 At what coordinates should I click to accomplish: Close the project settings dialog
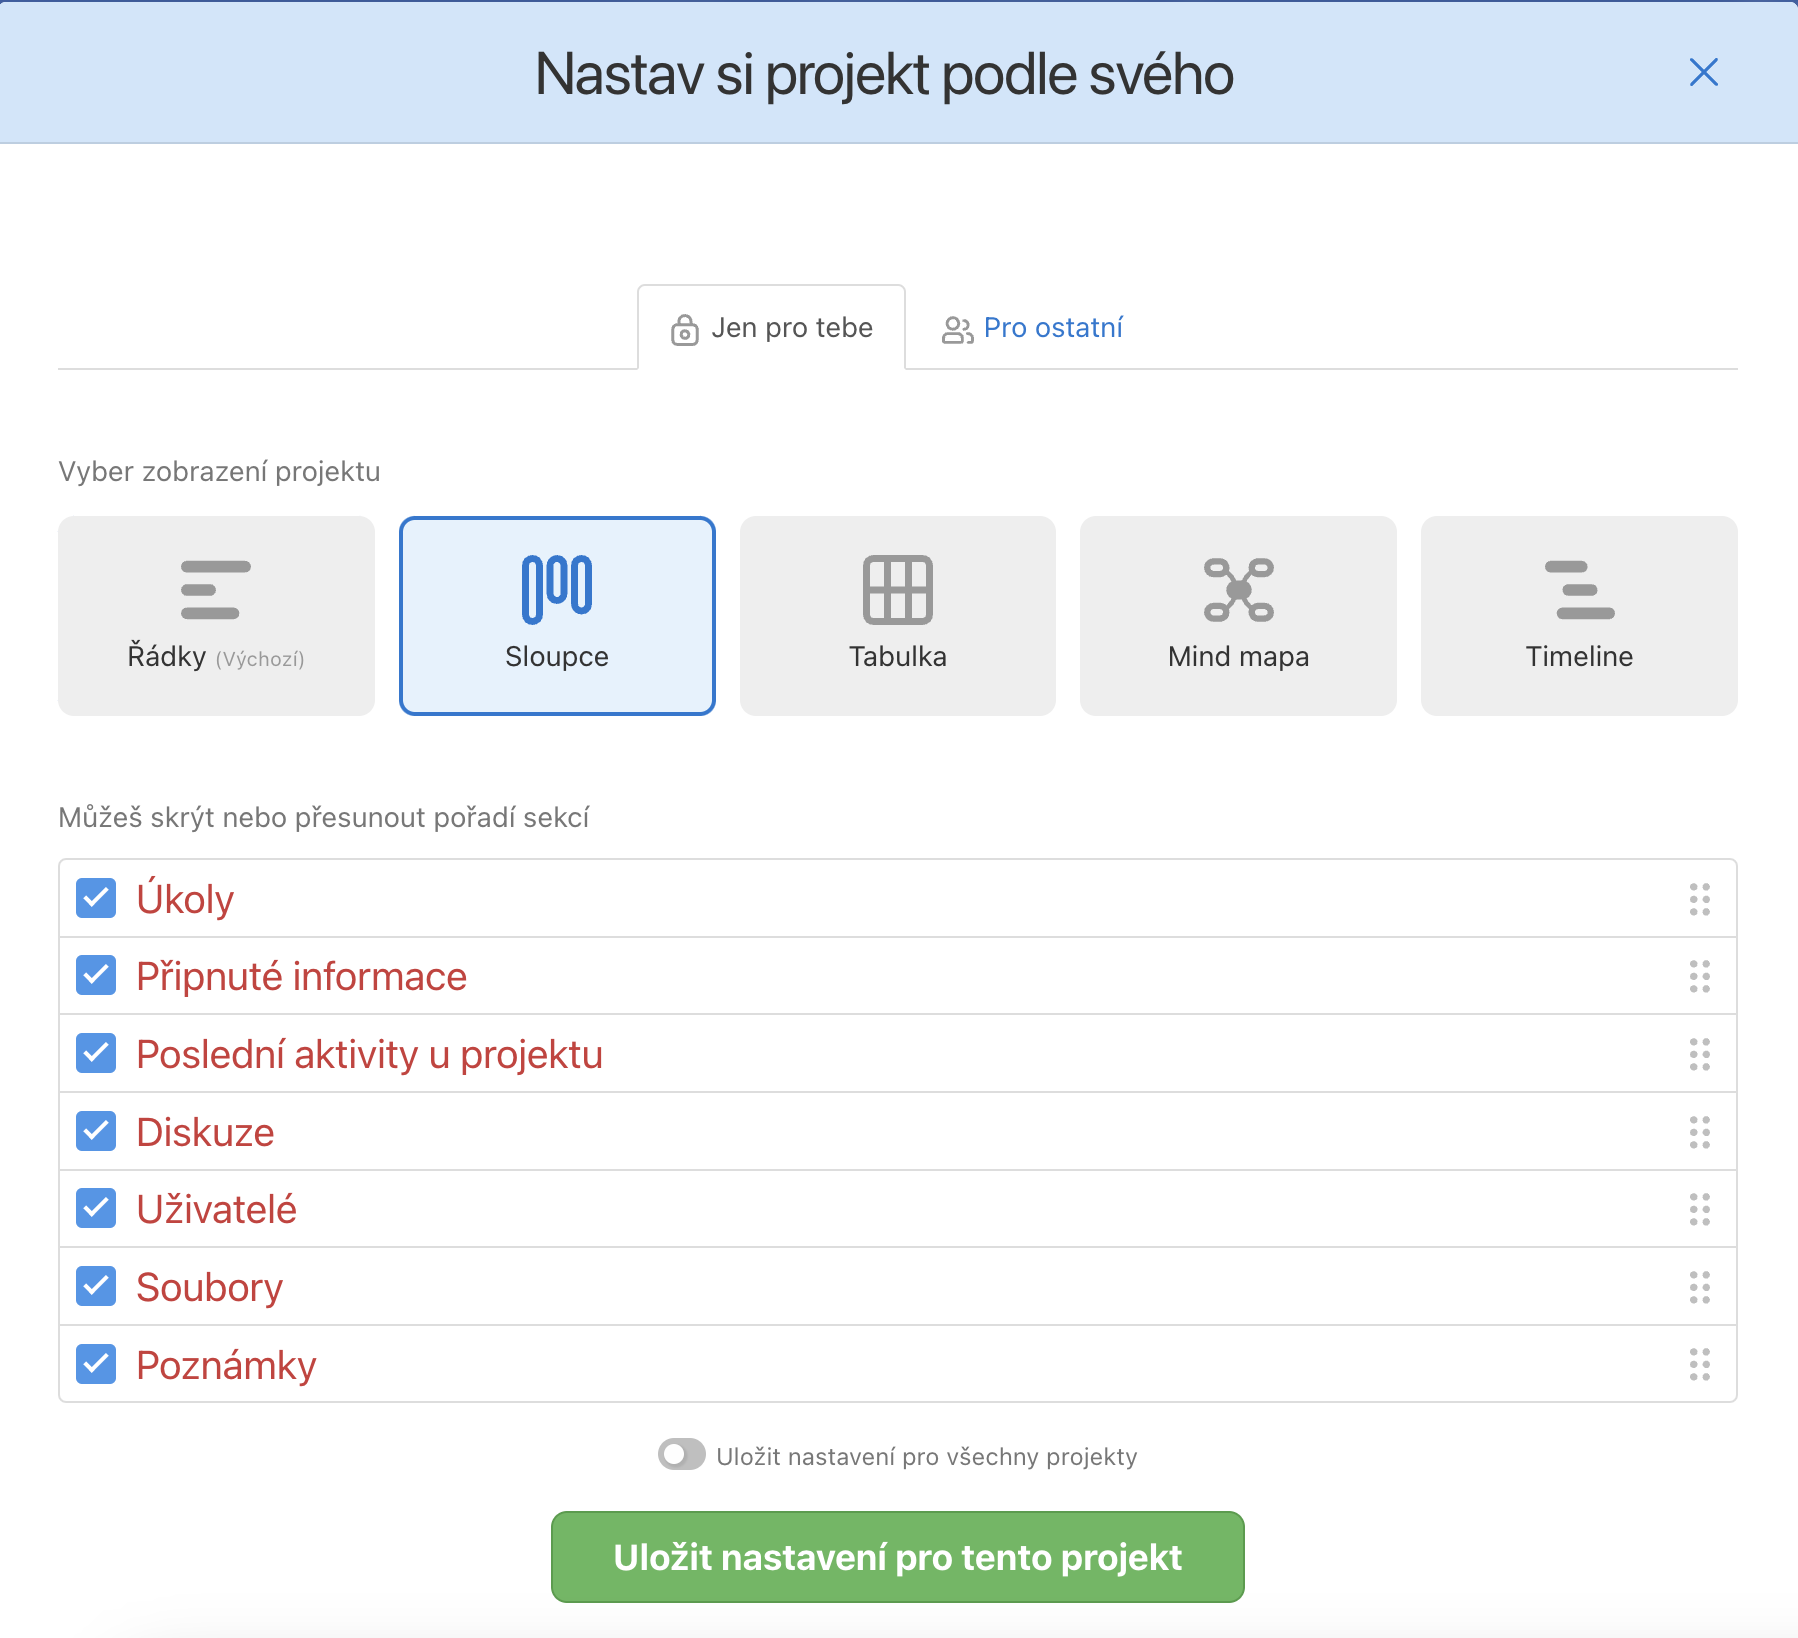(1703, 72)
